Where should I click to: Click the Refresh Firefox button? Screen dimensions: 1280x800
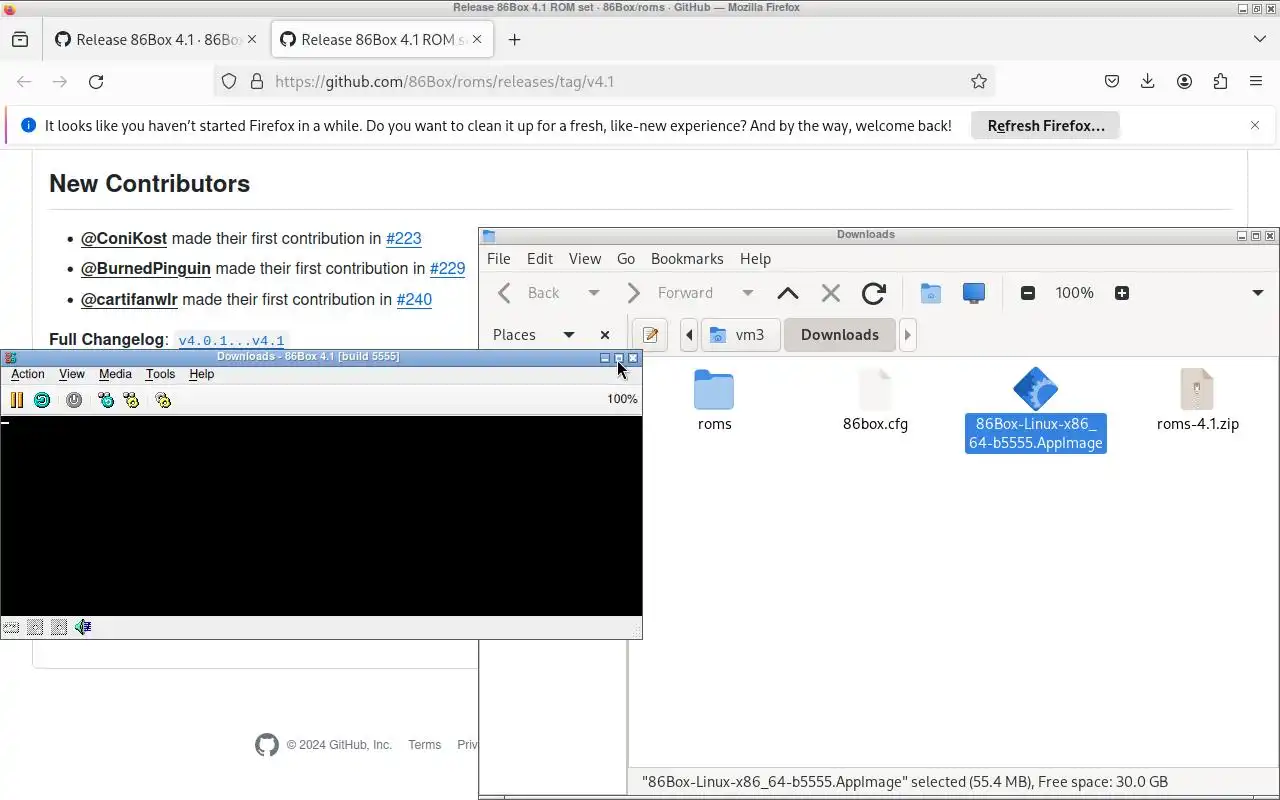pyautogui.click(x=1046, y=126)
